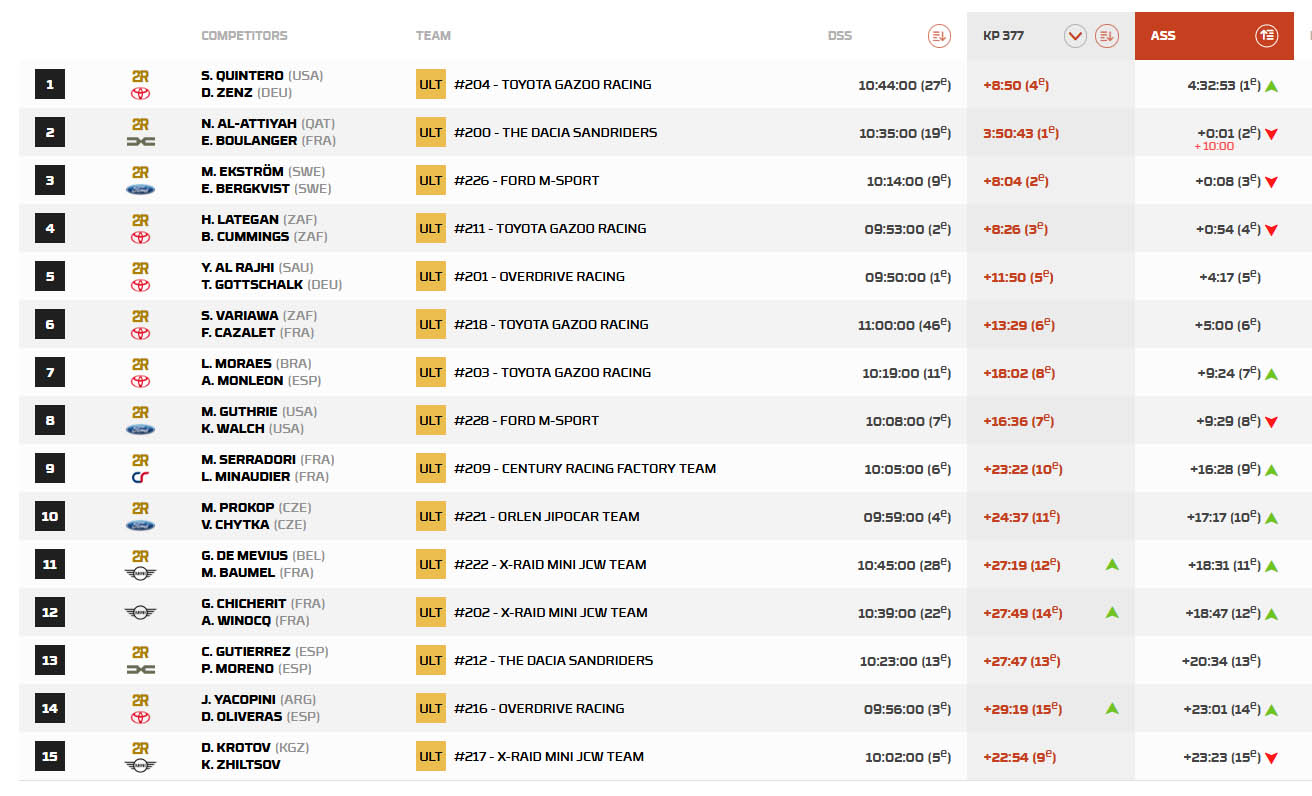This screenshot has height=796, width=1312.
Task: Click green up arrow in G. Chicherit KP column
Action: point(1111,612)
